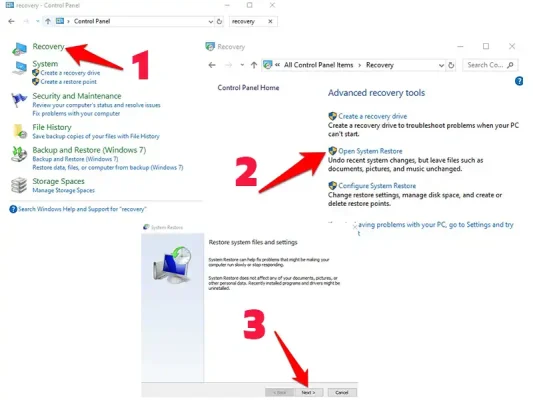533x400 pixels.
Task: Click 'Create a recovery drive' in Advanced recovery tools
Action: [373, 116]
